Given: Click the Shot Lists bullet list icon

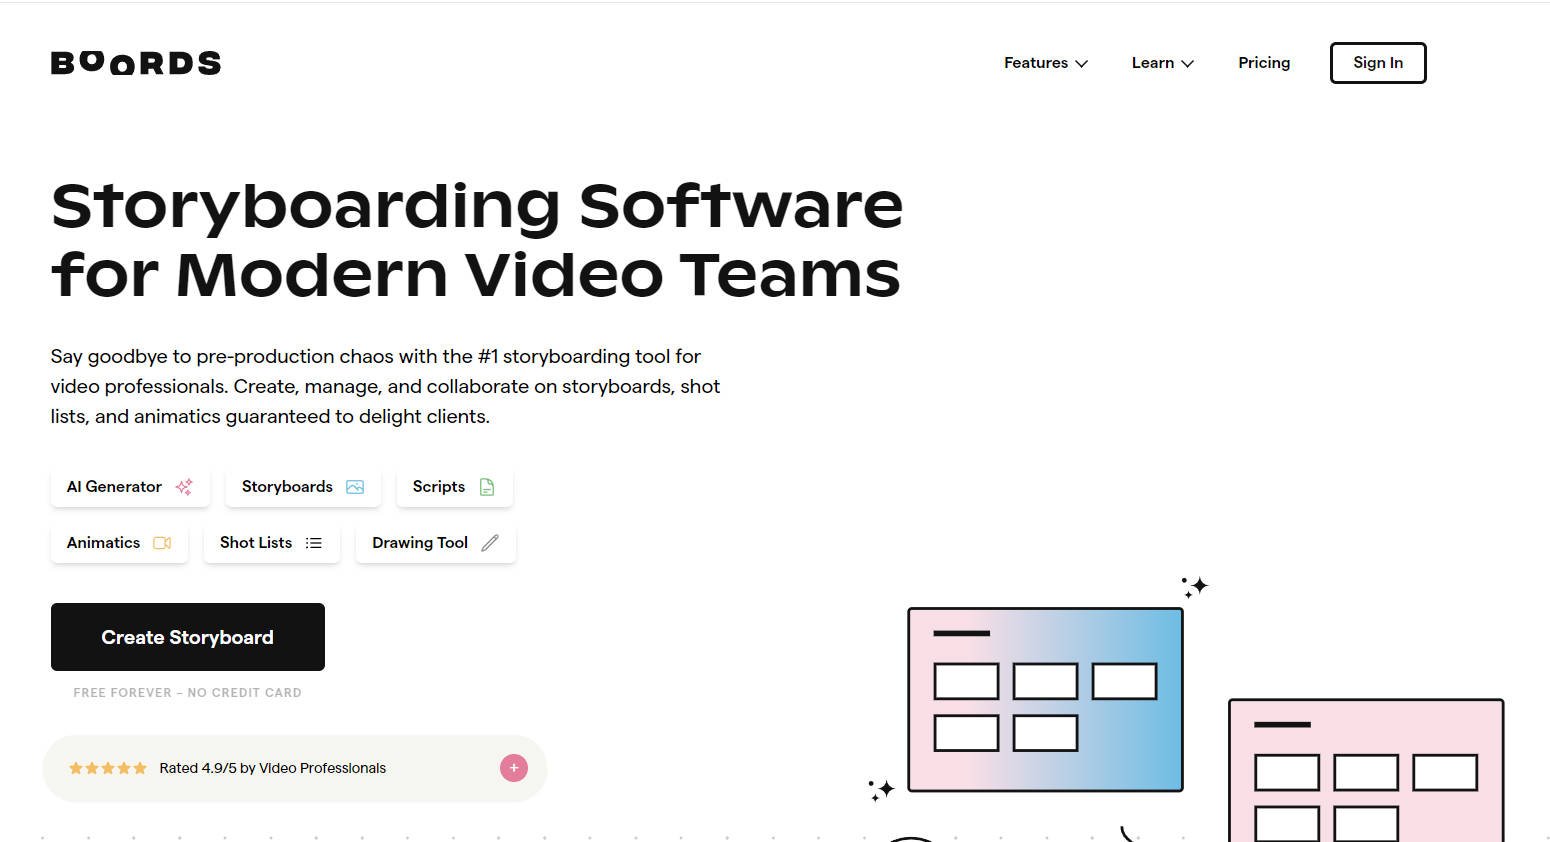Looking at the screenshot, I should pyautogui.click(x=314, y=543).
